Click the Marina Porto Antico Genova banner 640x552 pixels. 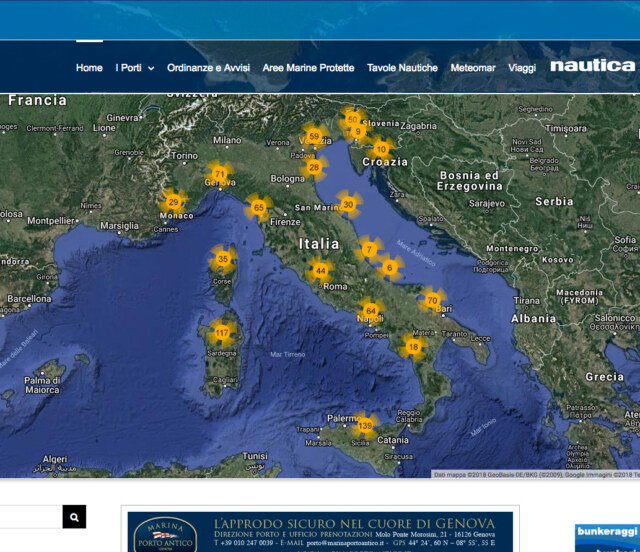click(322, 530)
